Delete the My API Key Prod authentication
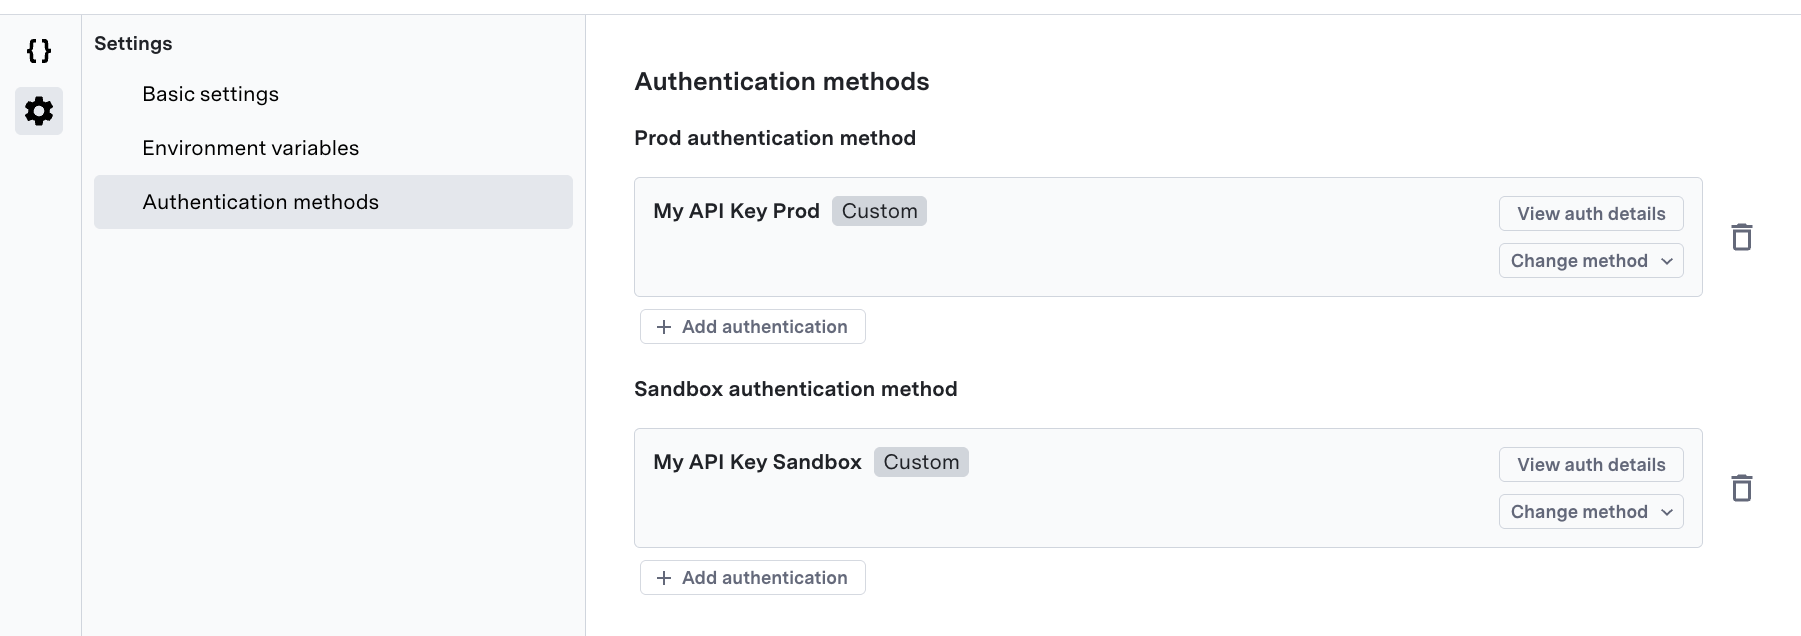Image resolution: width=1801 pixels, height=636 pixels. 1741,237
